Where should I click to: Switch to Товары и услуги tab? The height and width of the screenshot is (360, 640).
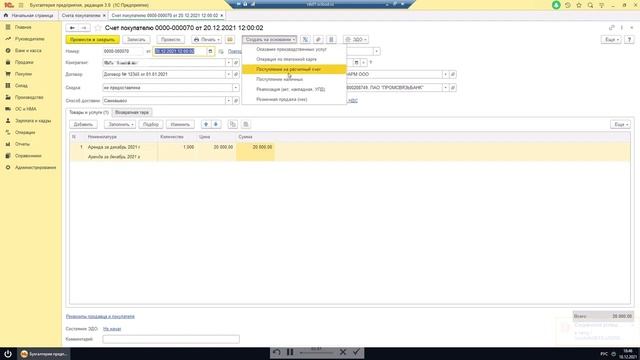point(89,112)
